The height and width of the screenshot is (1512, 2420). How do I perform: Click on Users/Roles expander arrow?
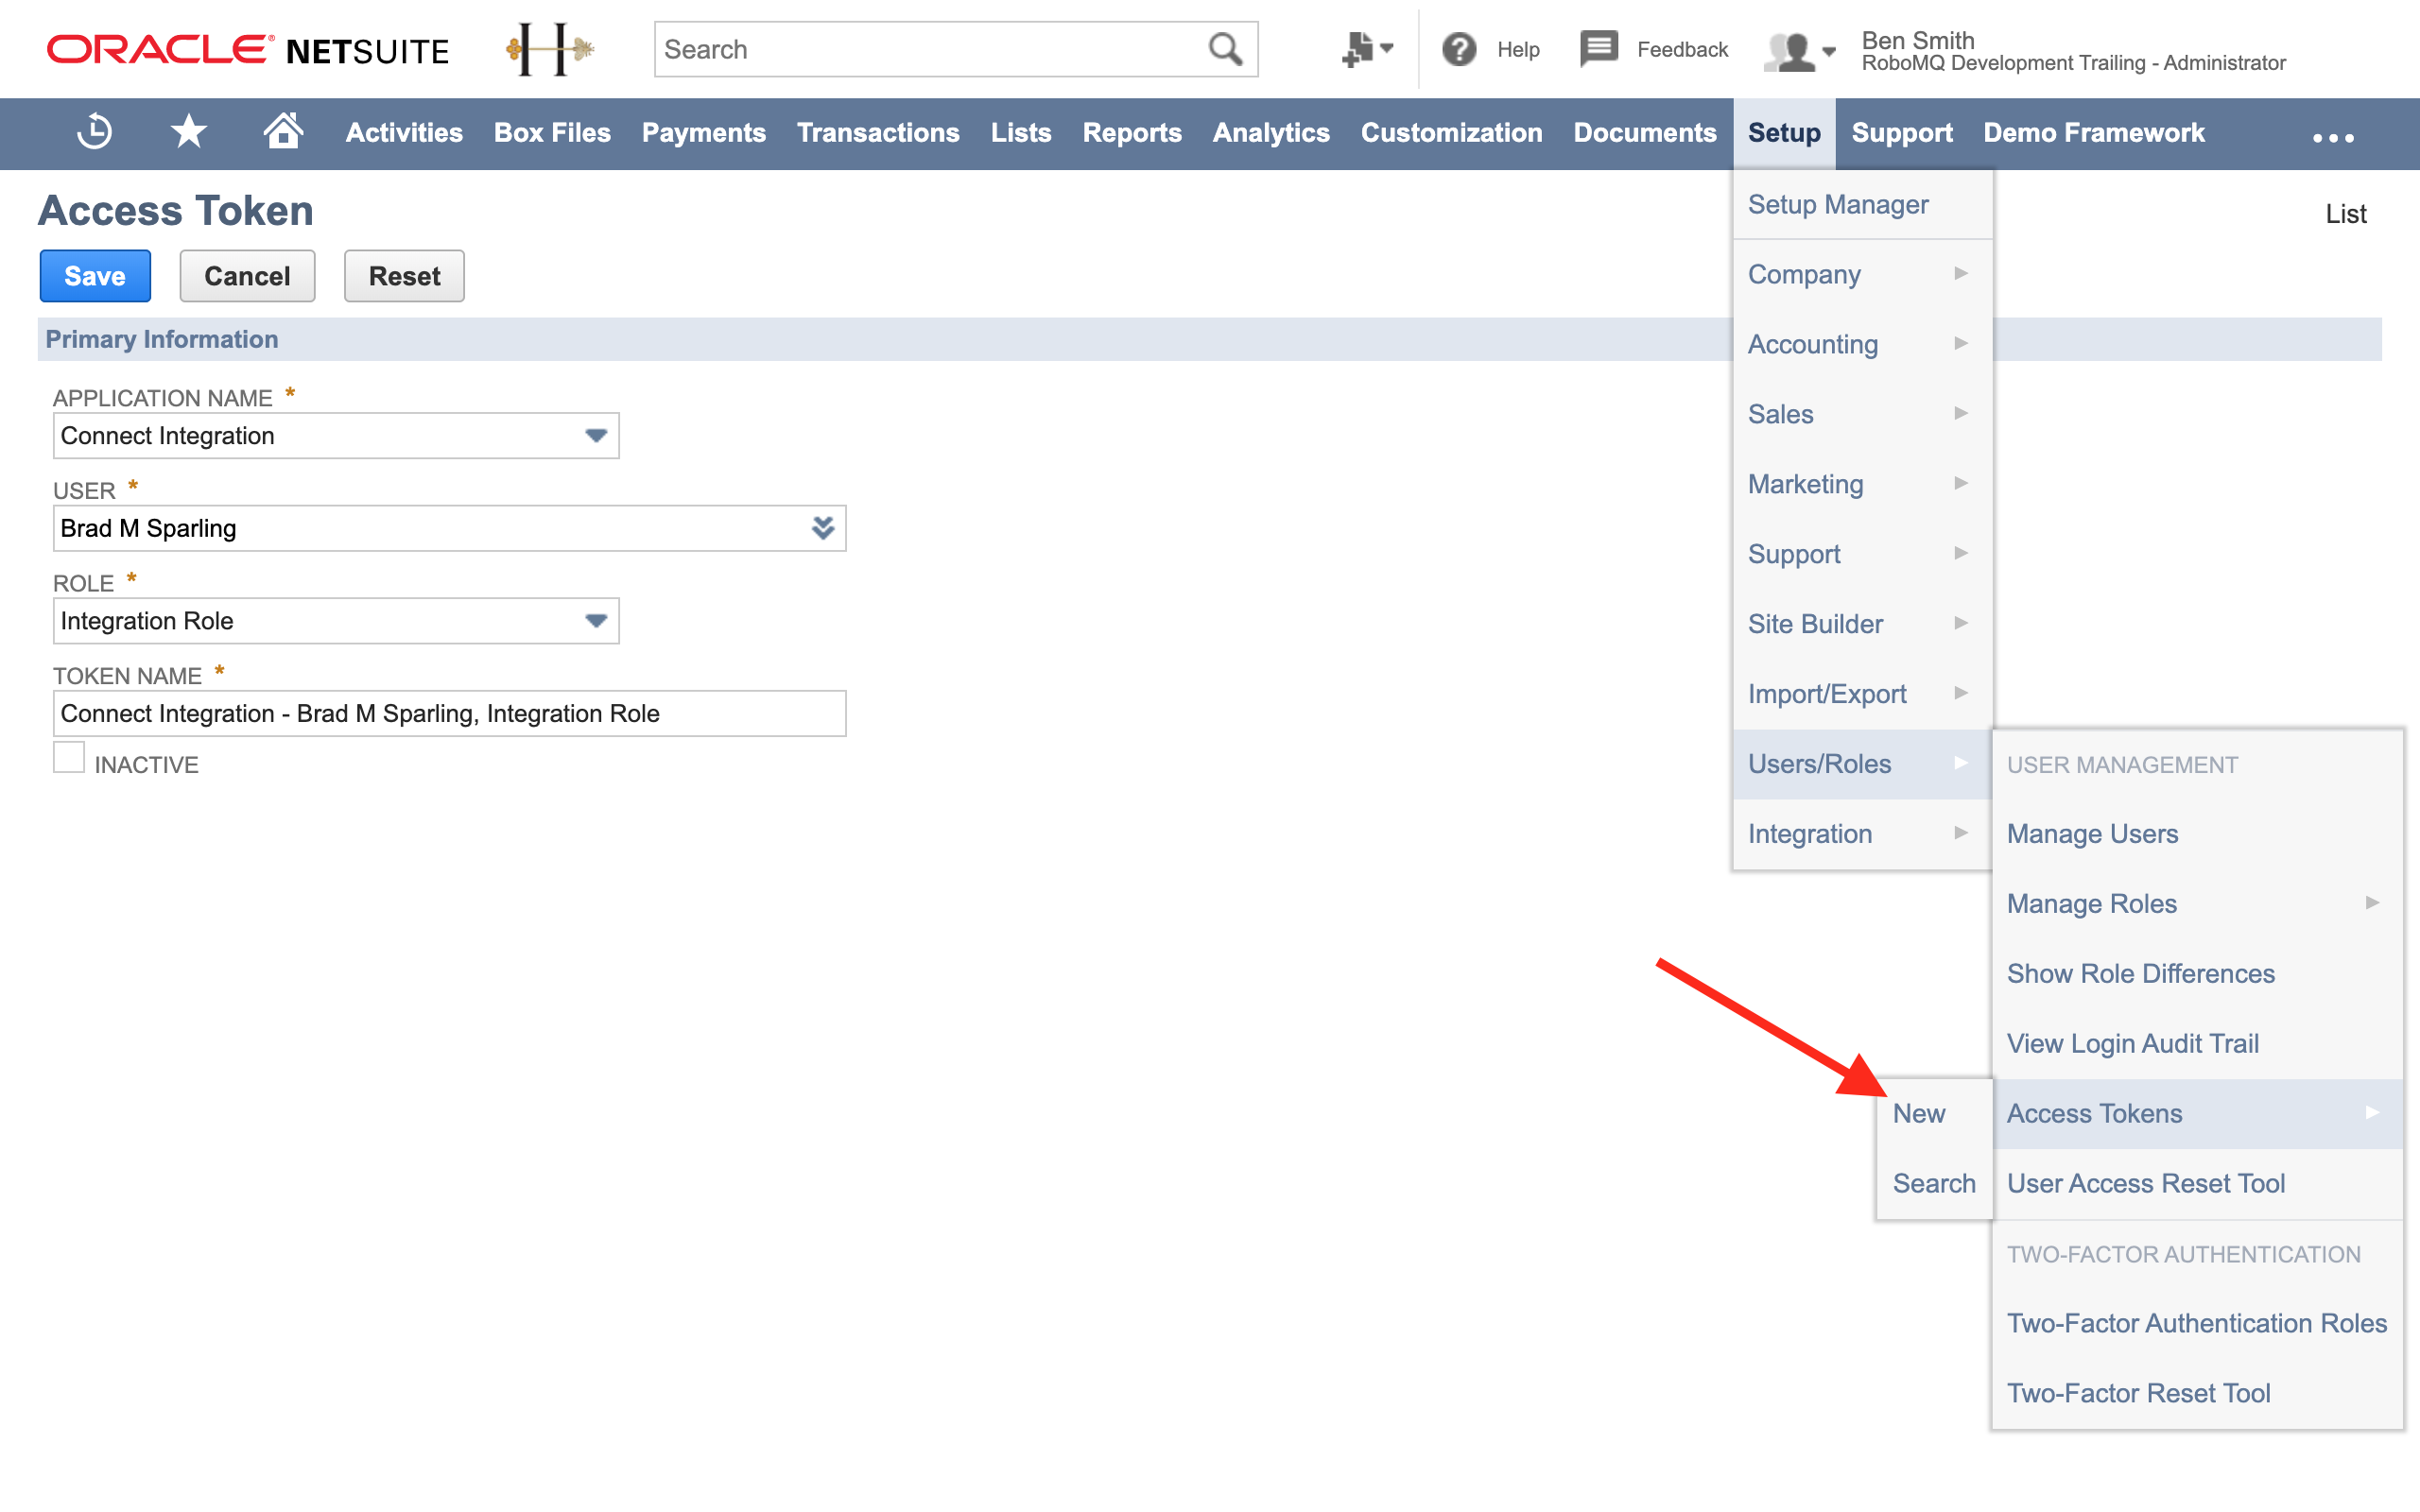click(x=1963, y=763)
